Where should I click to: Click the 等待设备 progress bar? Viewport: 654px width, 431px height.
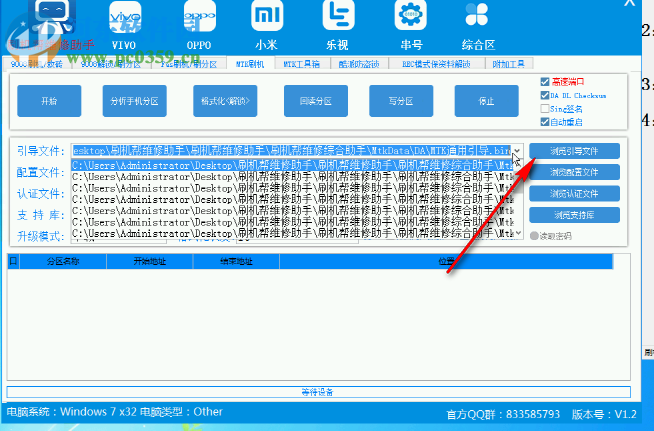tap(318, 392)
